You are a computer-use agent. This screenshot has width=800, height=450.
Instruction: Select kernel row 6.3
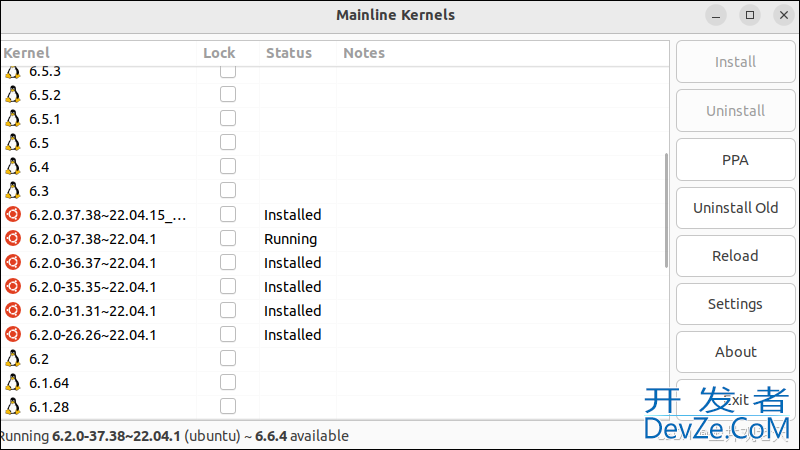335,191
